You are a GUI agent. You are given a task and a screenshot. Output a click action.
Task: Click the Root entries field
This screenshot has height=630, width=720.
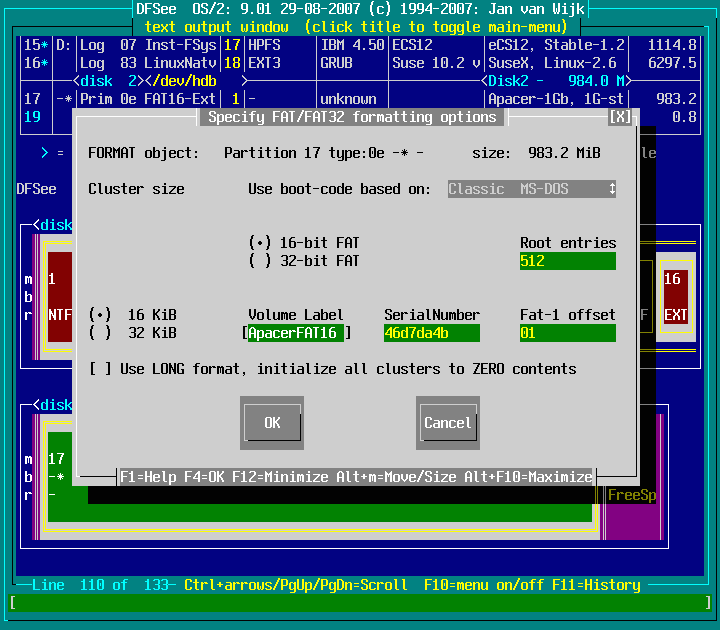(x=567, y=261)
